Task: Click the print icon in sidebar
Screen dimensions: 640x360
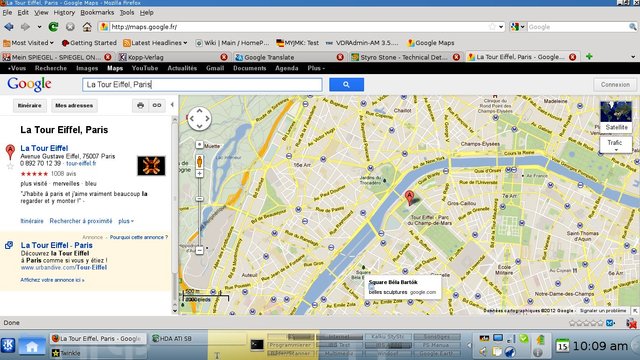Action: [140, 105]
